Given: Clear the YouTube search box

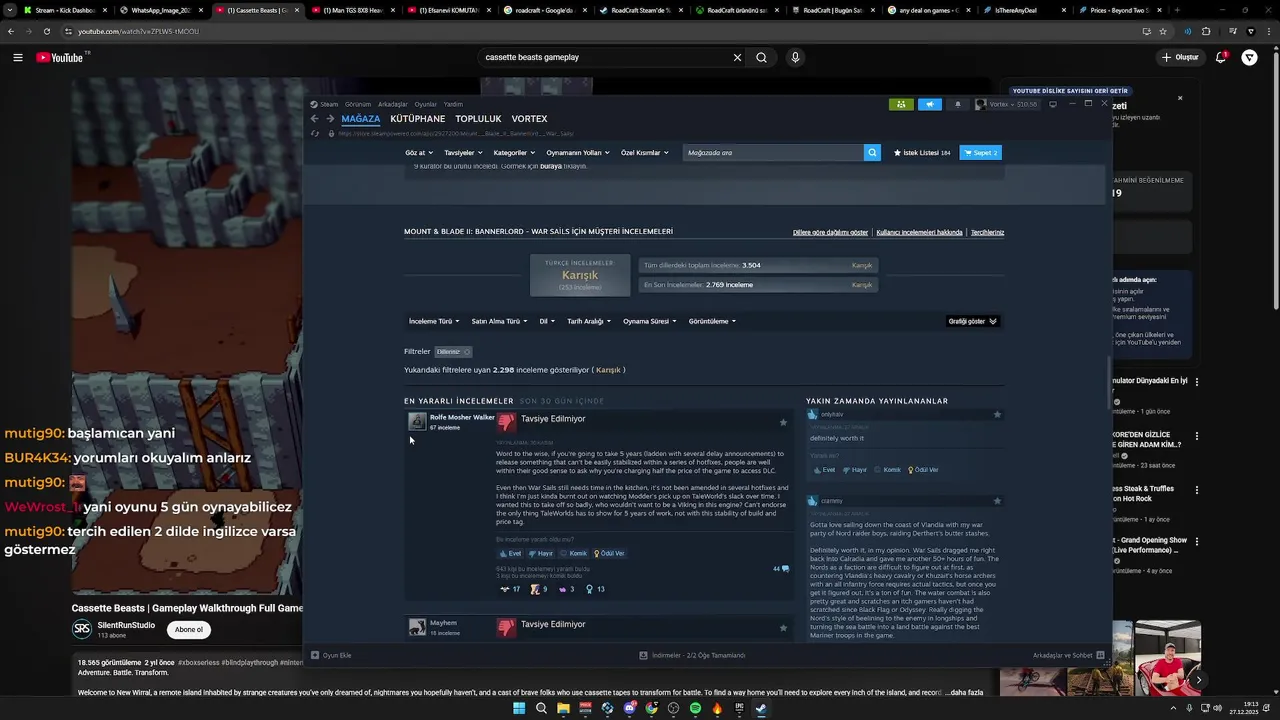Looking at the screenshot, I should (x=737, y=57).
